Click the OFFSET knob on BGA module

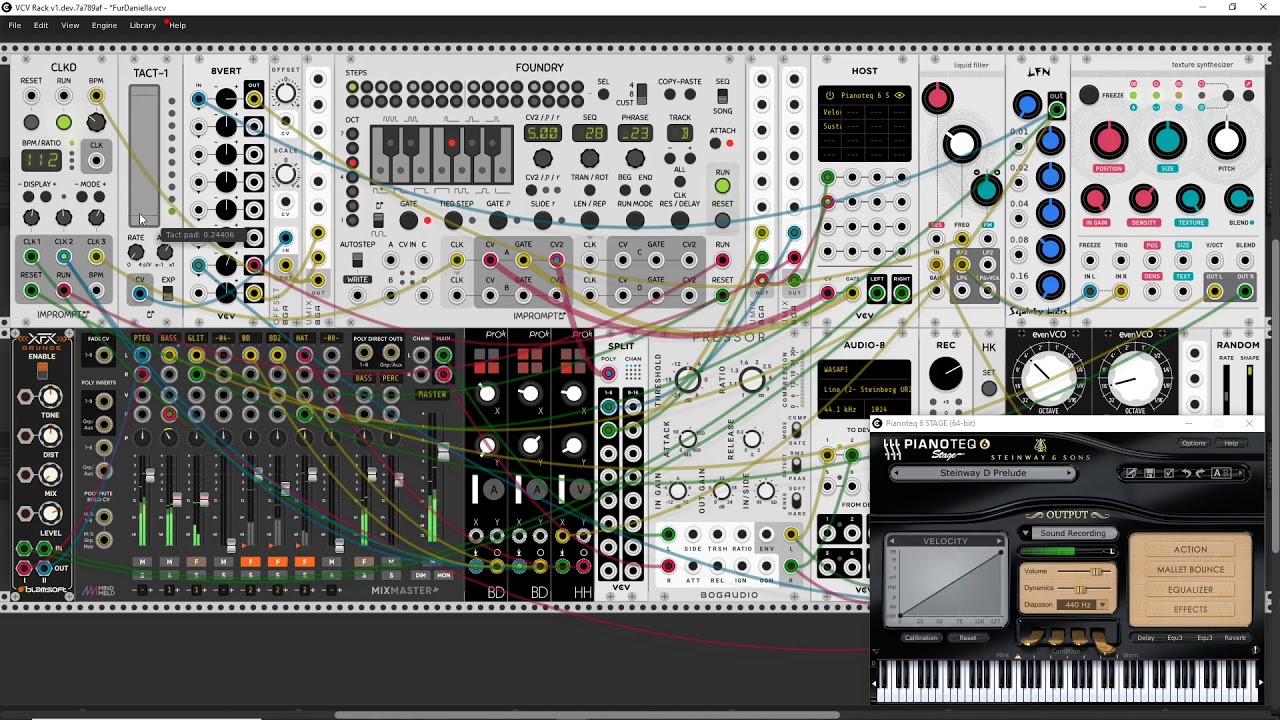(x=286, y=95)
